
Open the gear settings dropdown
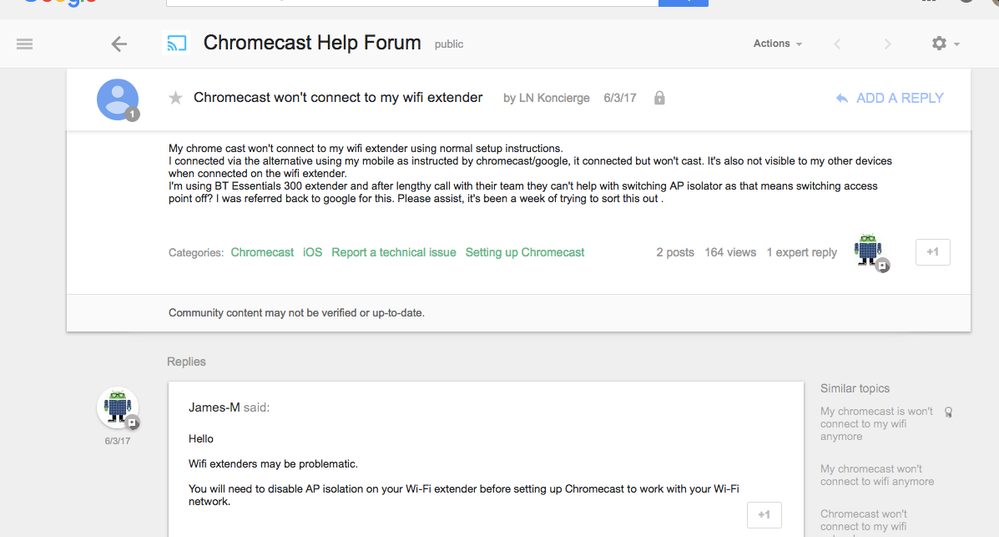945,44
